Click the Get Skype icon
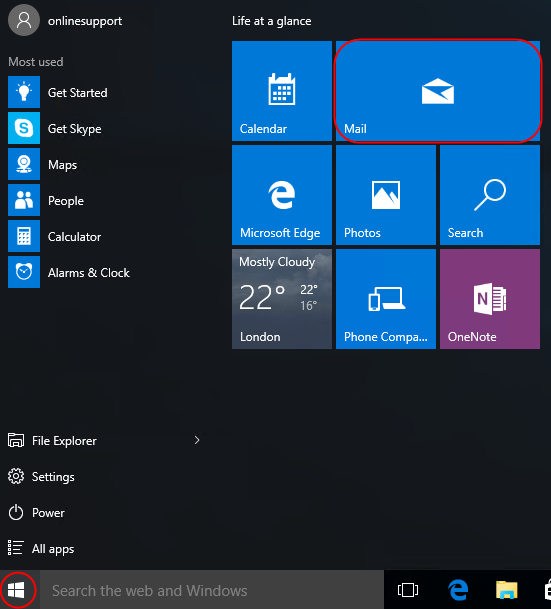 [x=24, y=128]
